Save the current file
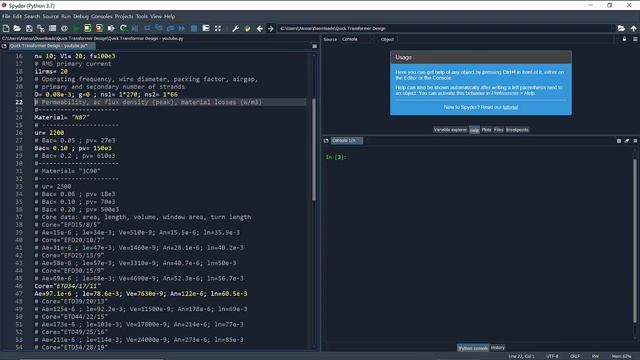Image resolution: width=640 pixels, height=360 pixels. 29,28
